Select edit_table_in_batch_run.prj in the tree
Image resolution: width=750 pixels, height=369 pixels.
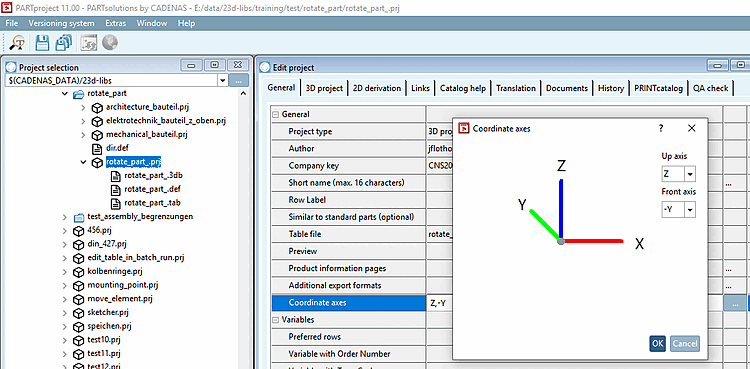click(x=136, y=258)
